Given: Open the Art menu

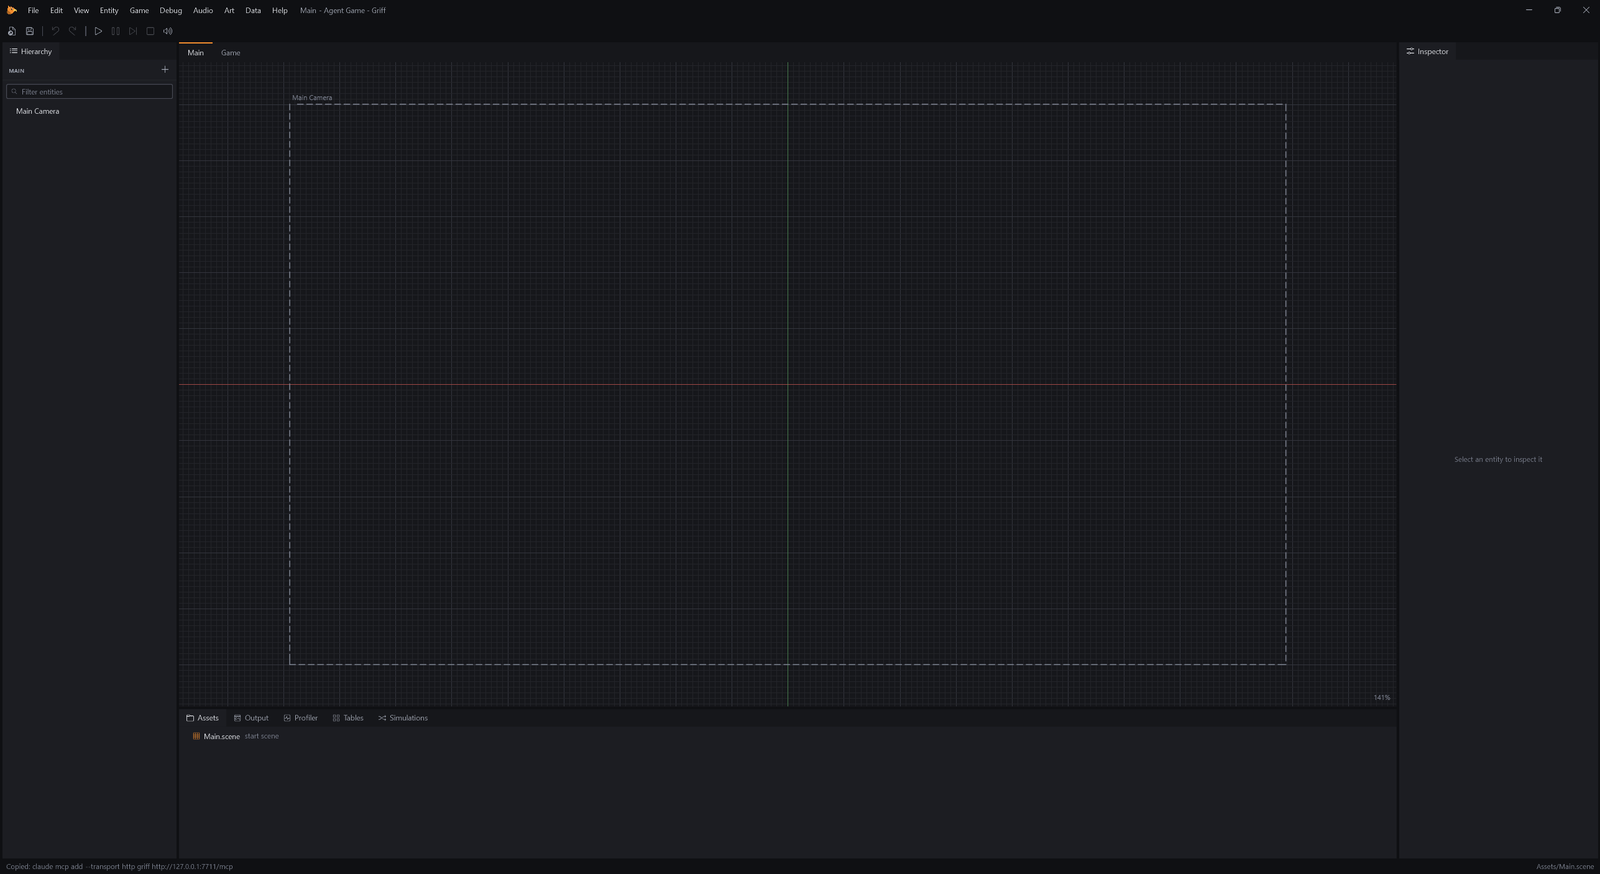Looking at the screenshot, I should (x=229, y=10).
